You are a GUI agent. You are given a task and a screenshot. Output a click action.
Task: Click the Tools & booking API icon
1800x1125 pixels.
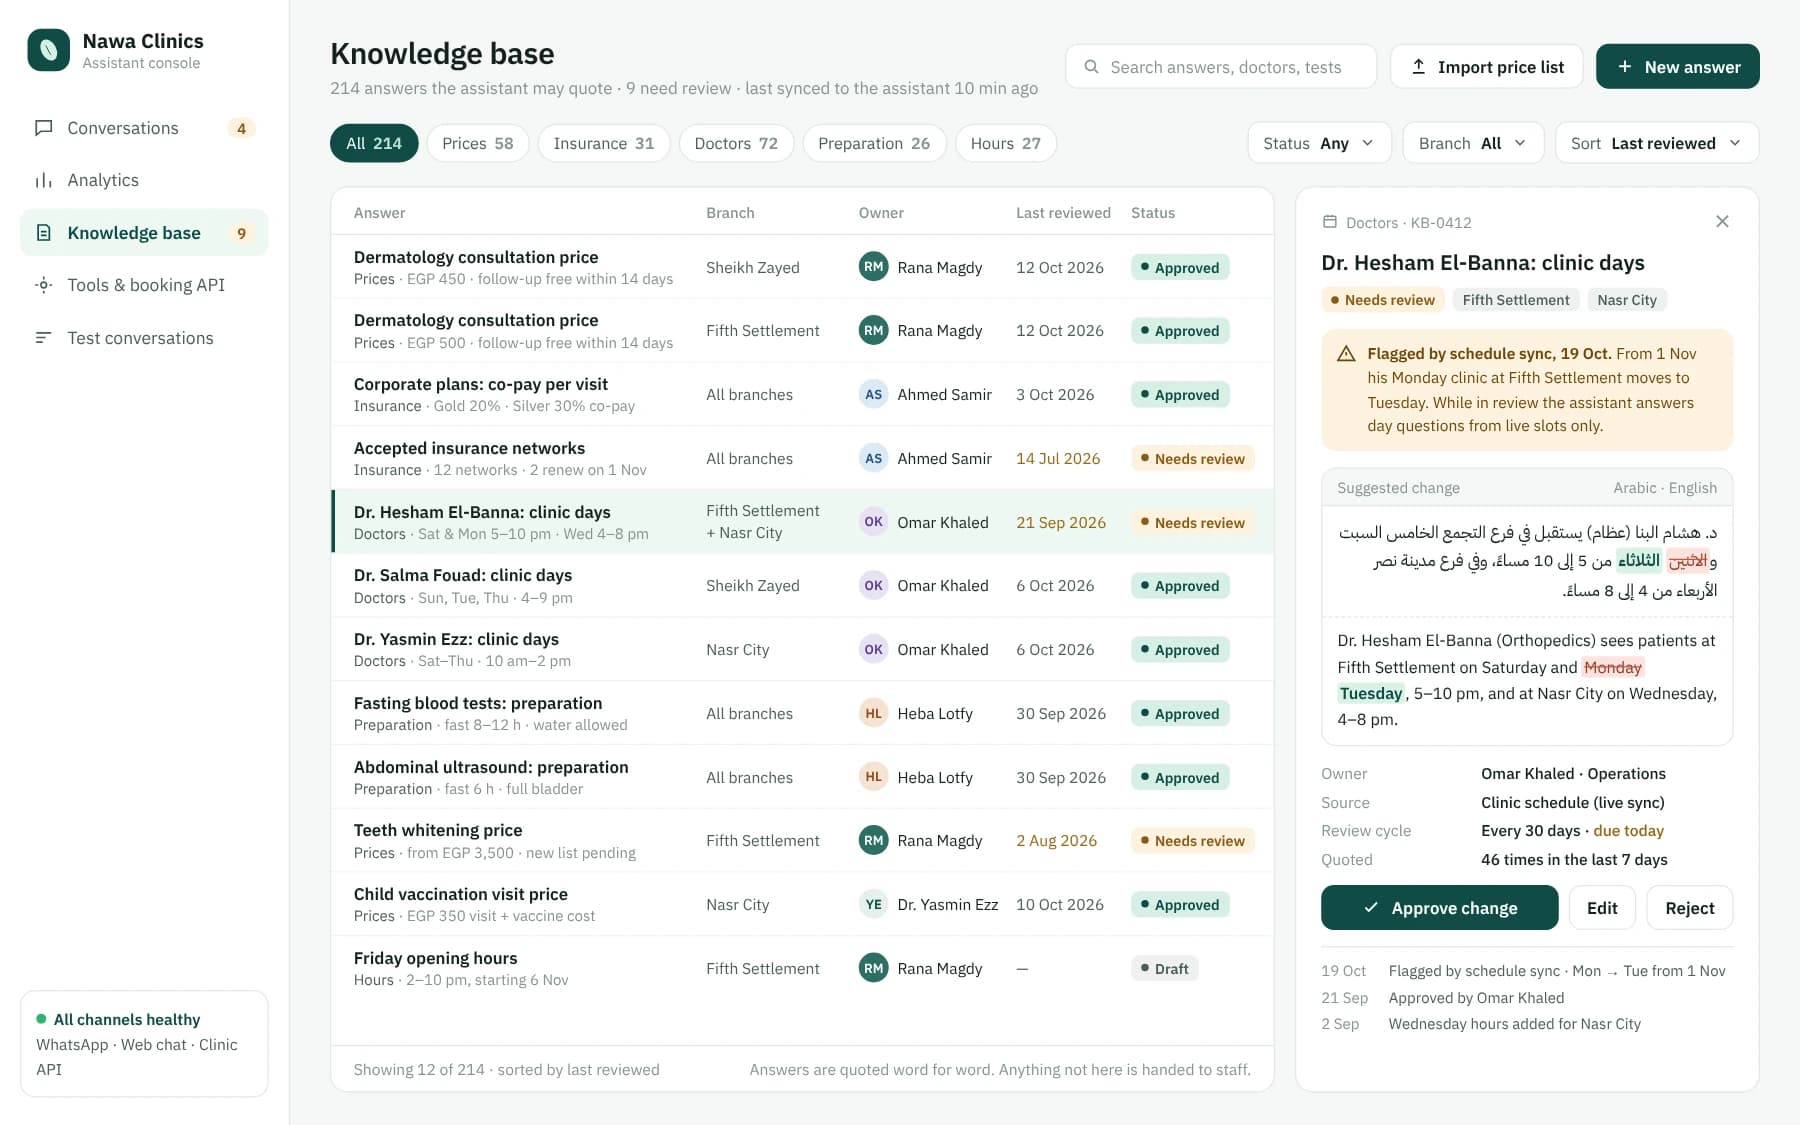(43, 285)
